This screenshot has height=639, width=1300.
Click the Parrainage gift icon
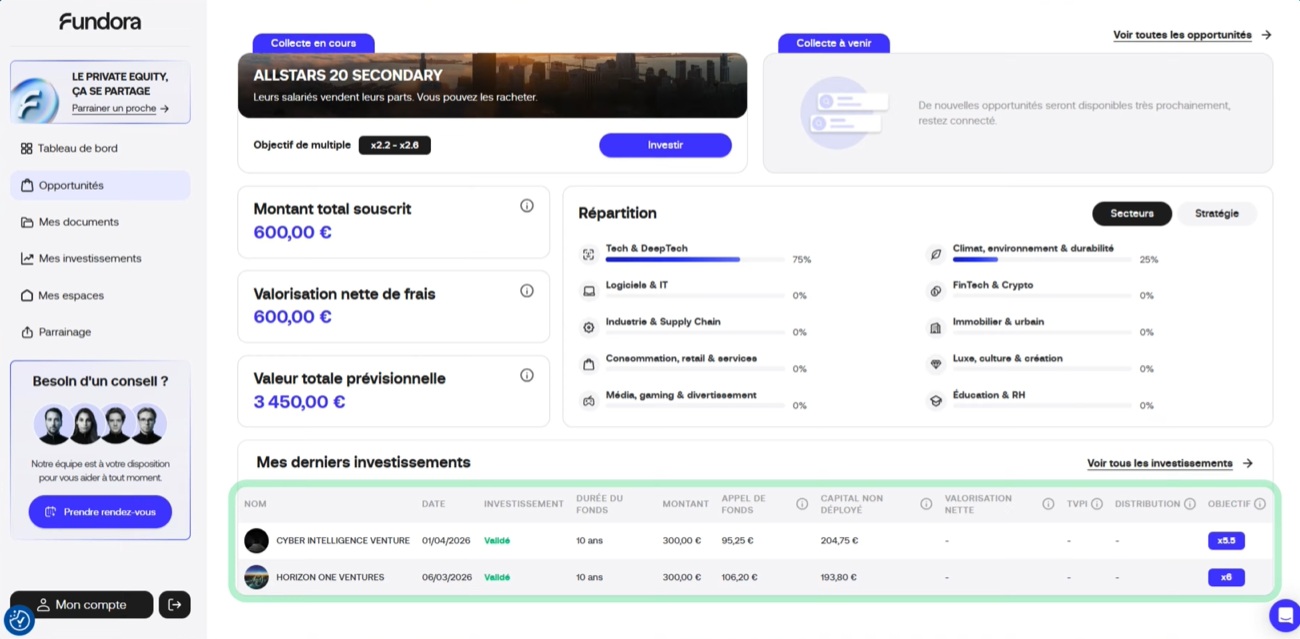(x=27, y=332)
